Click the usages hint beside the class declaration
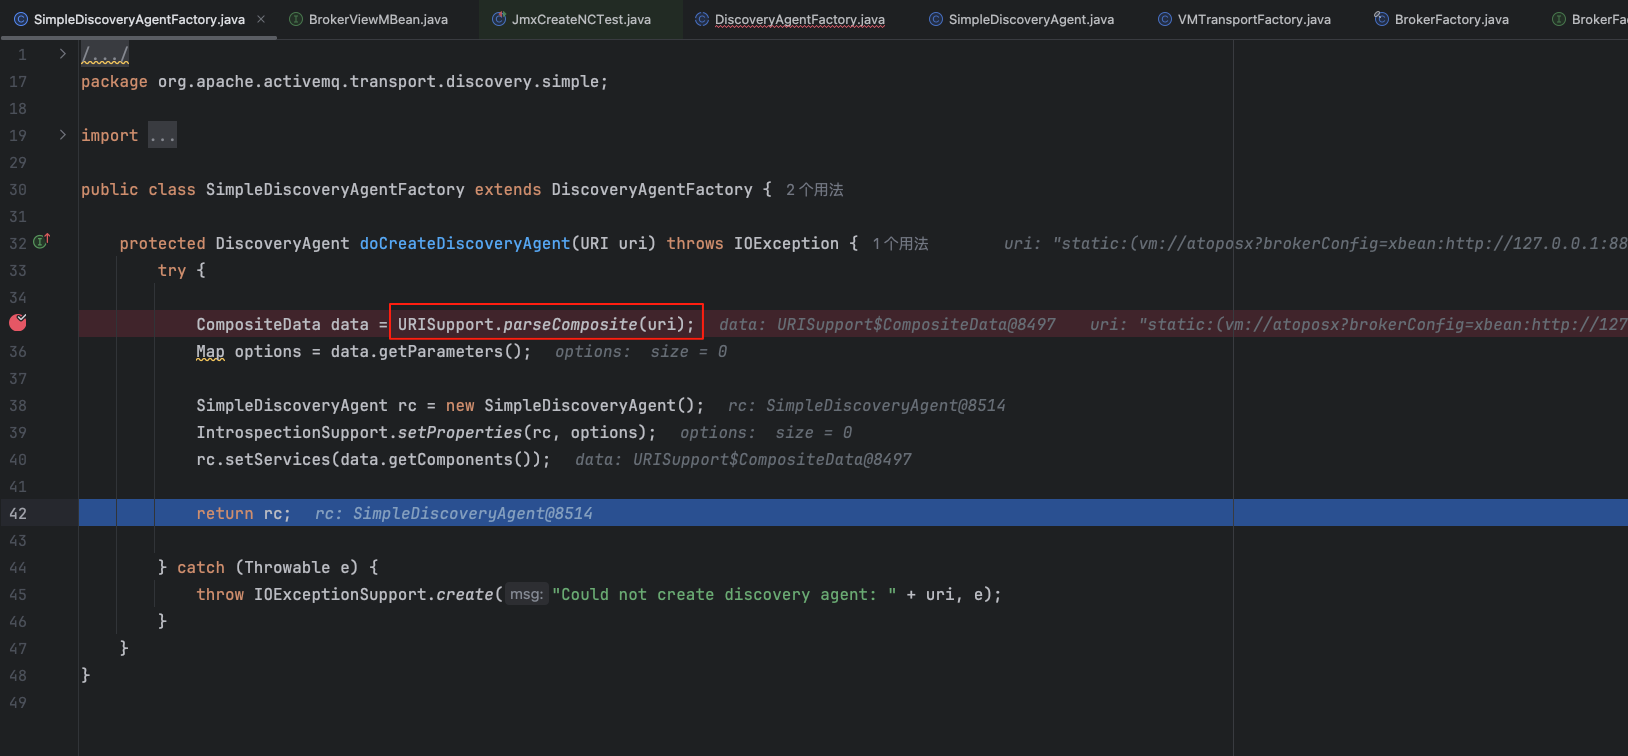 click(x=814, y=190)
